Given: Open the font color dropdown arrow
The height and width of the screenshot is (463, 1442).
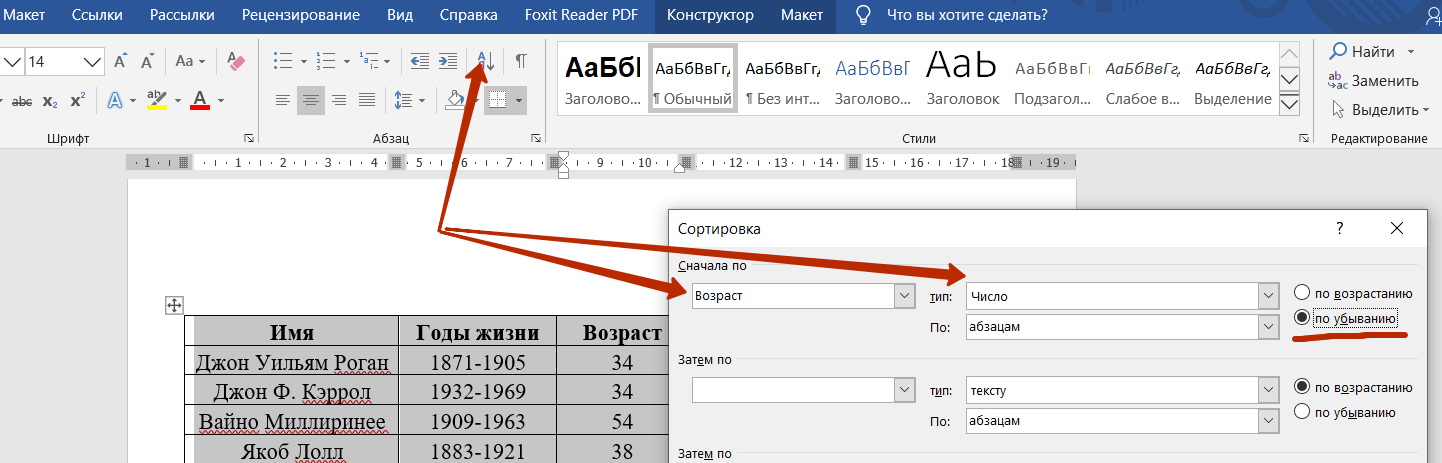Looking at the screenshot, I should tap(220, 100).
